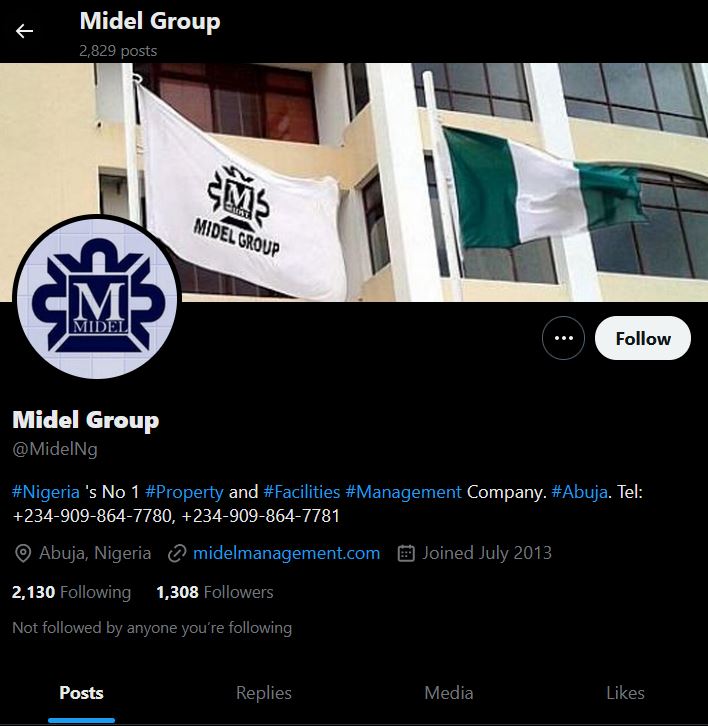708x726 pixels.
Task: Open the Midel profile picture
Action: 97,297
